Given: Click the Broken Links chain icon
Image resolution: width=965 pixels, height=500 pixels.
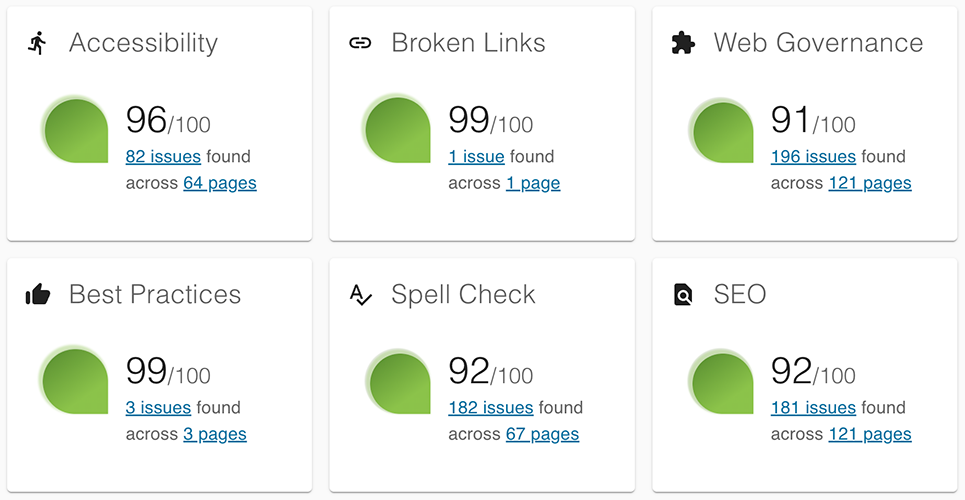Looking at the screenshot, I should pyautogui.click(x=360, y=43).
